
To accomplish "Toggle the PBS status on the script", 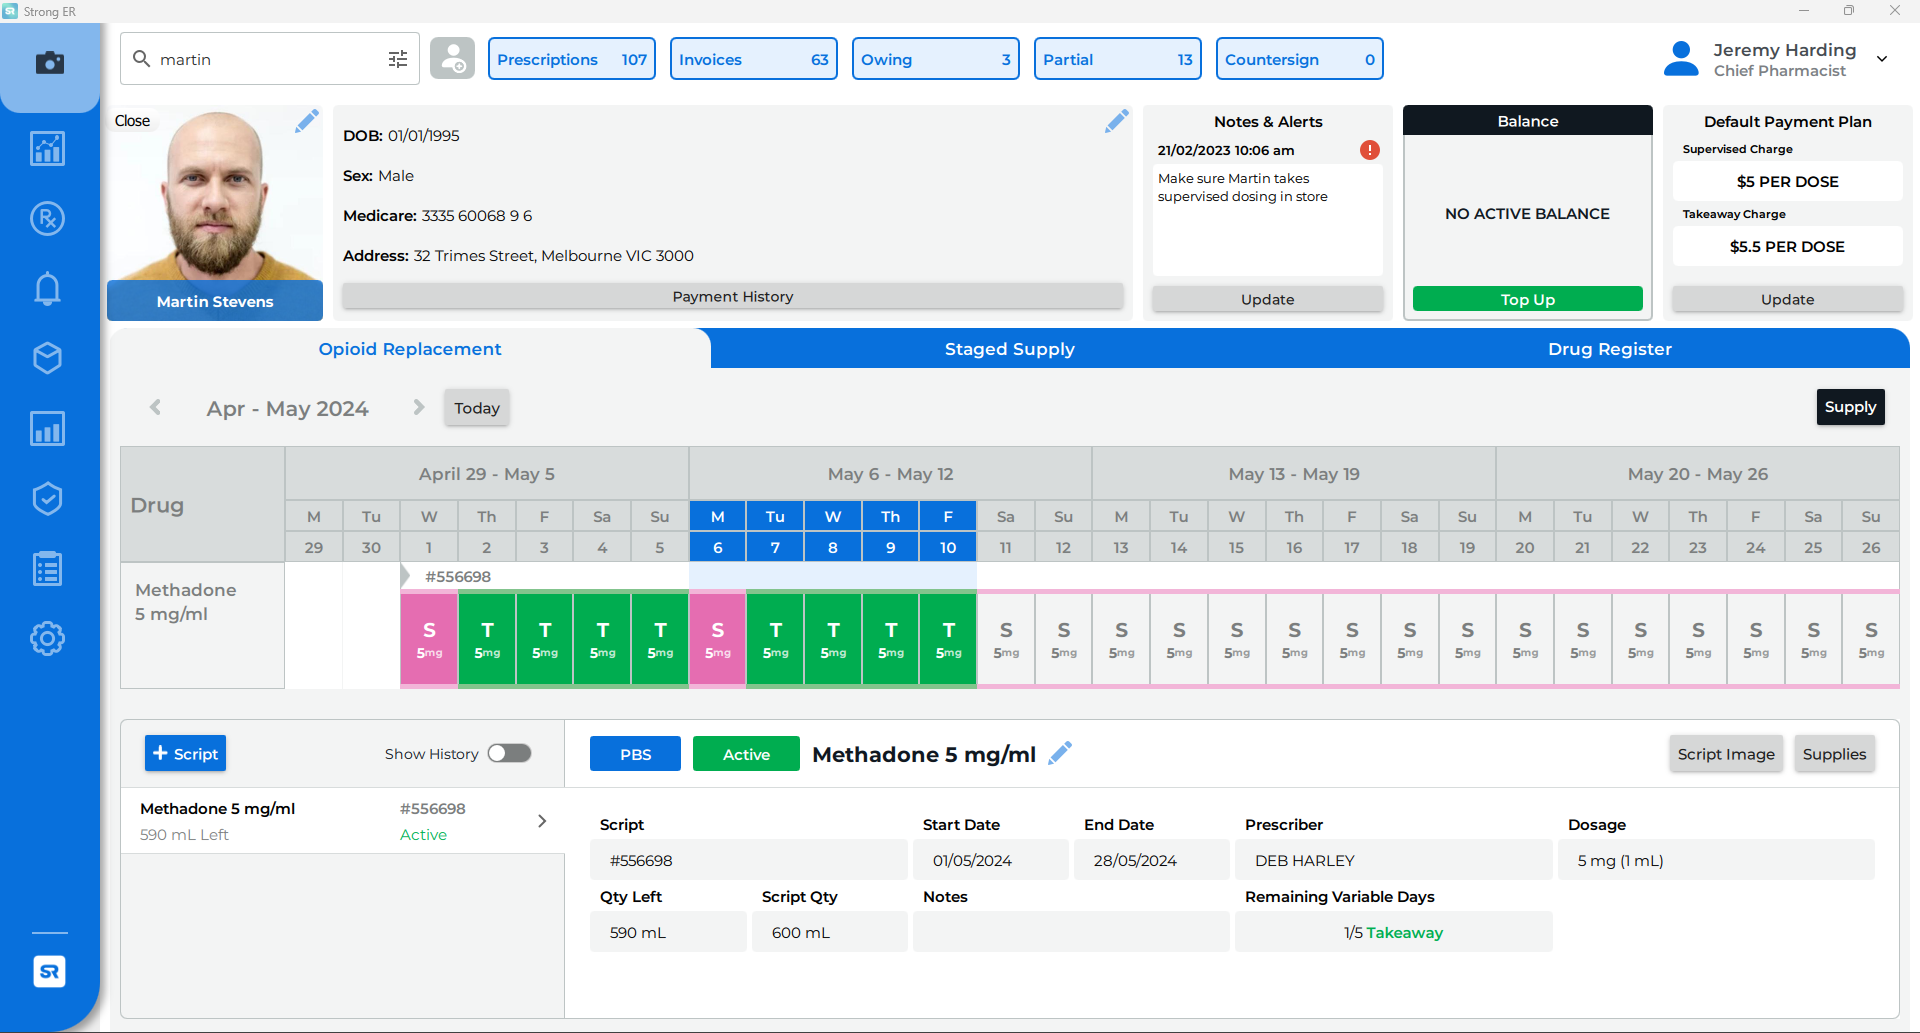I will (x=634, y=753).
